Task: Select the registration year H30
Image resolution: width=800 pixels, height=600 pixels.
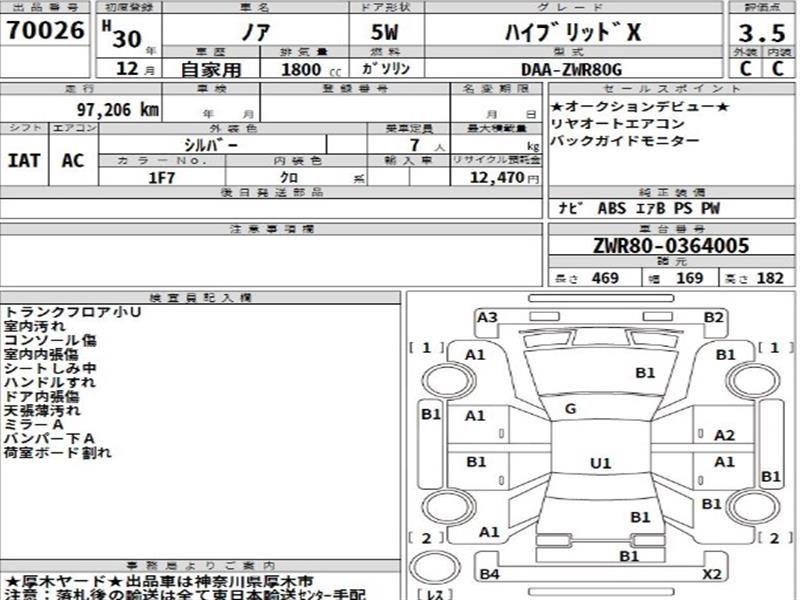Action: pos(122,35)
